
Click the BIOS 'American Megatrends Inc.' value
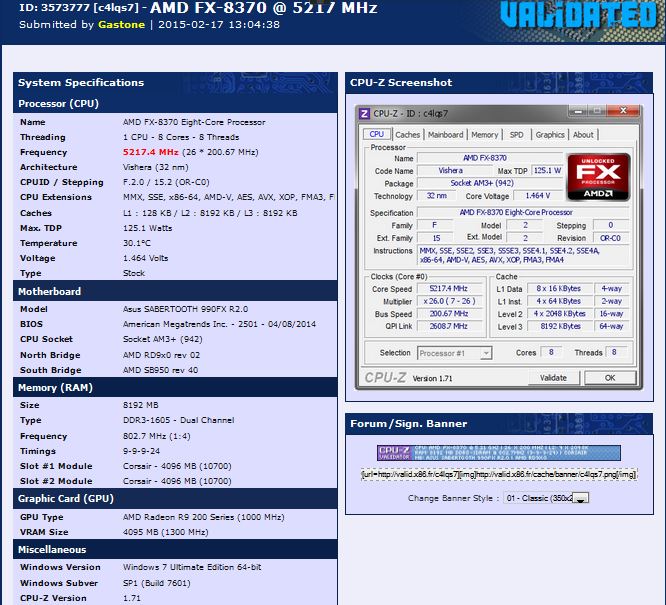(x=219, y=324)
